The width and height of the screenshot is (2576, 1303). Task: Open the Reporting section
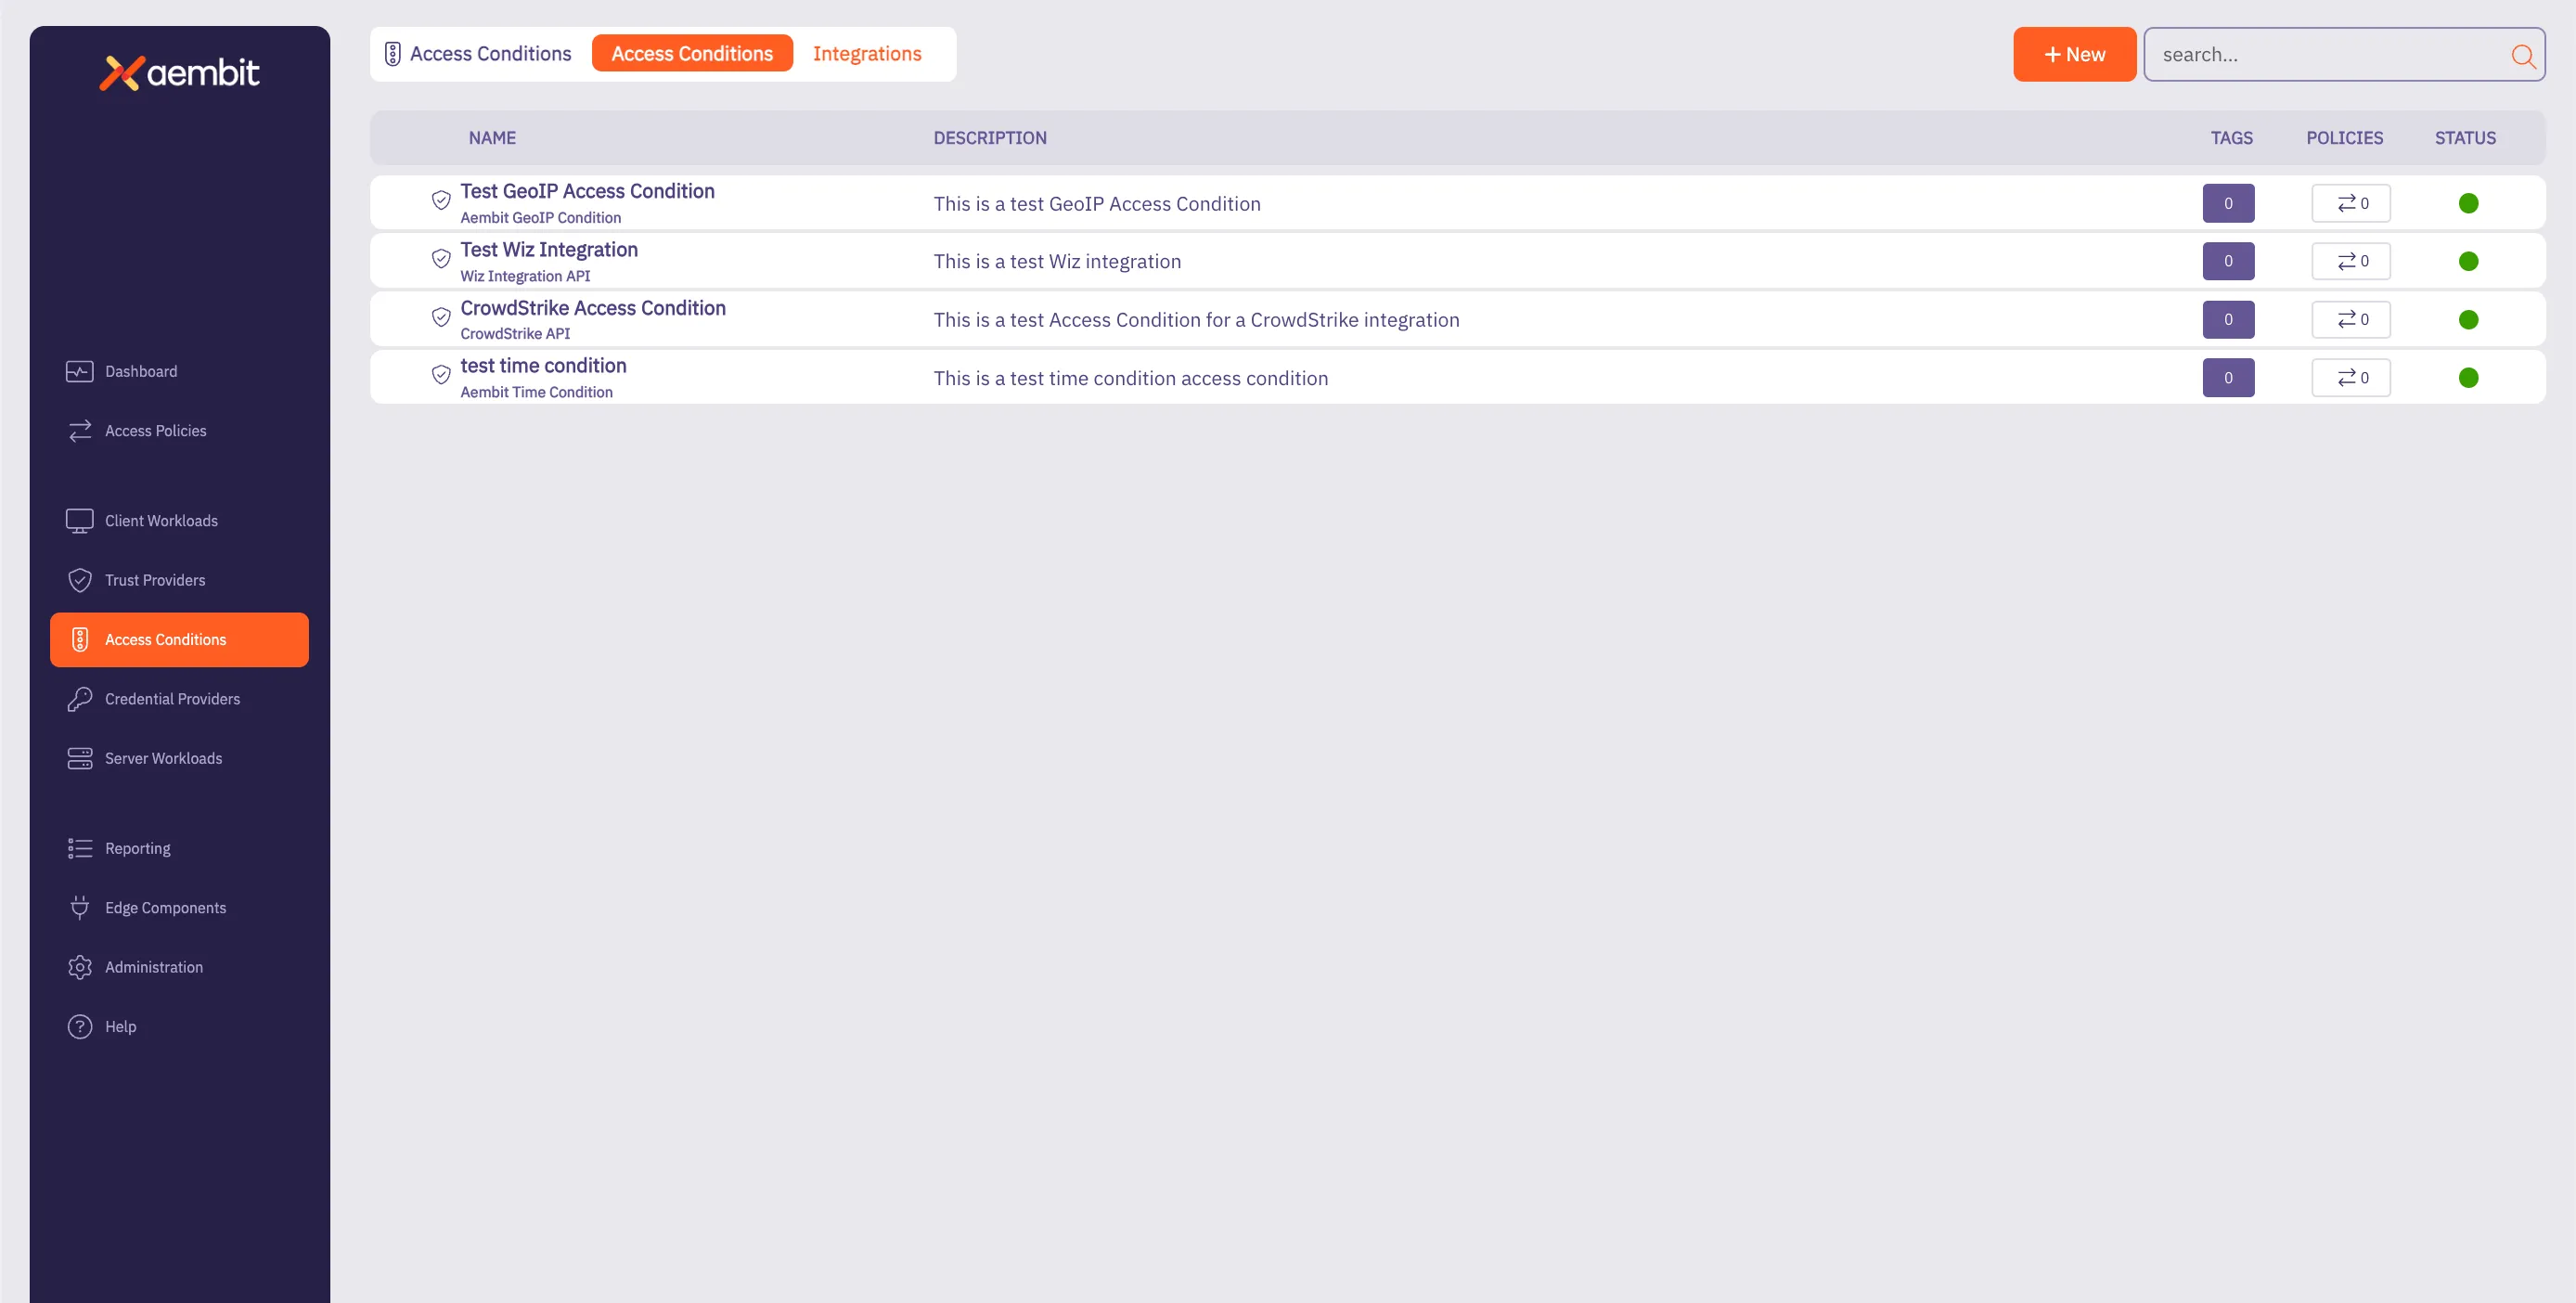pos(138,847)
